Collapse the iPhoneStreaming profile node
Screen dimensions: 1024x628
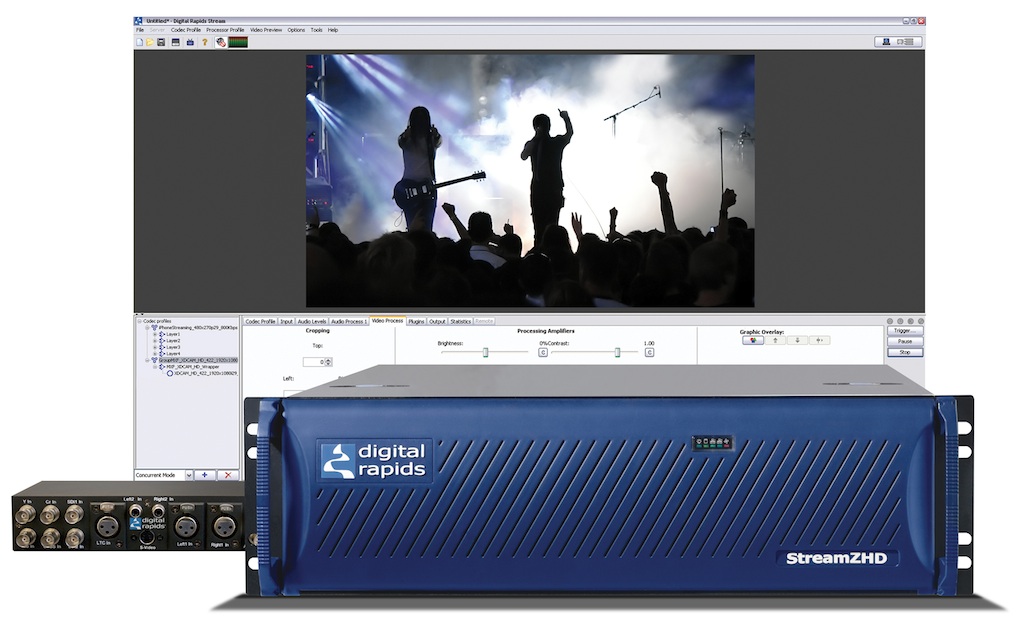tap(147, 328)
